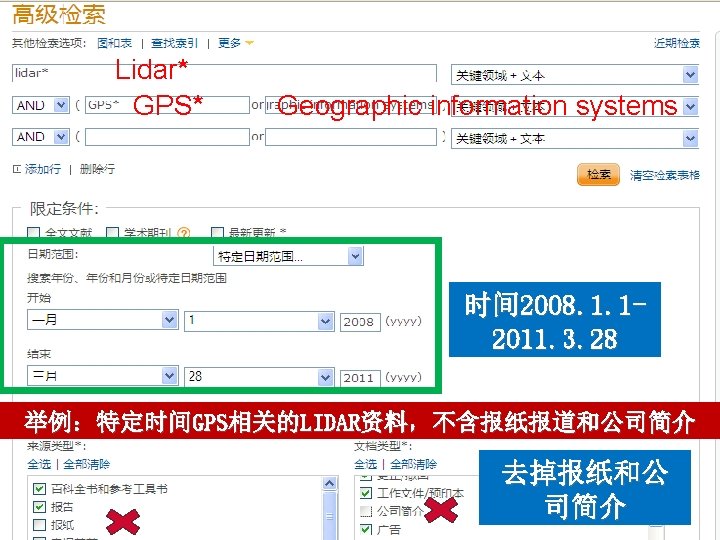Click 全选 under 来源类型
The width and height of the screenshot is (720, 540).
(39, 464)
